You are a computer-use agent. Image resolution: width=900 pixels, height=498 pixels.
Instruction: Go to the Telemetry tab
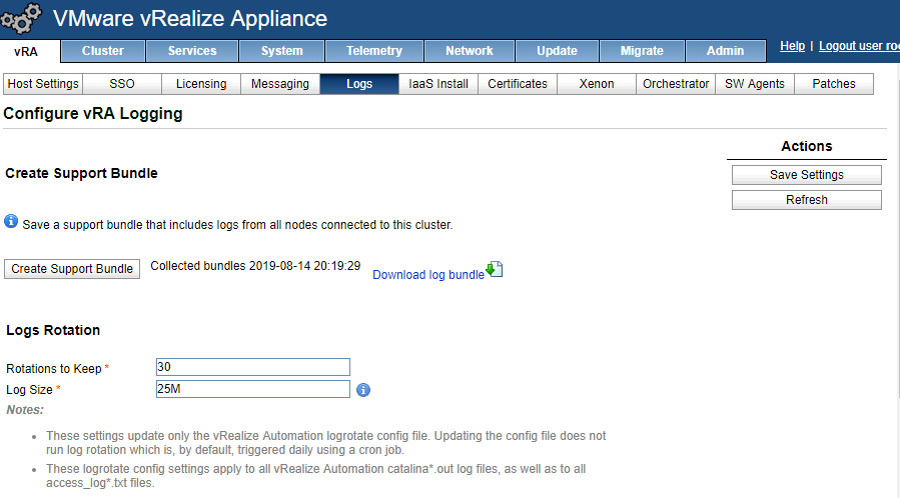[x=374, y=51]
